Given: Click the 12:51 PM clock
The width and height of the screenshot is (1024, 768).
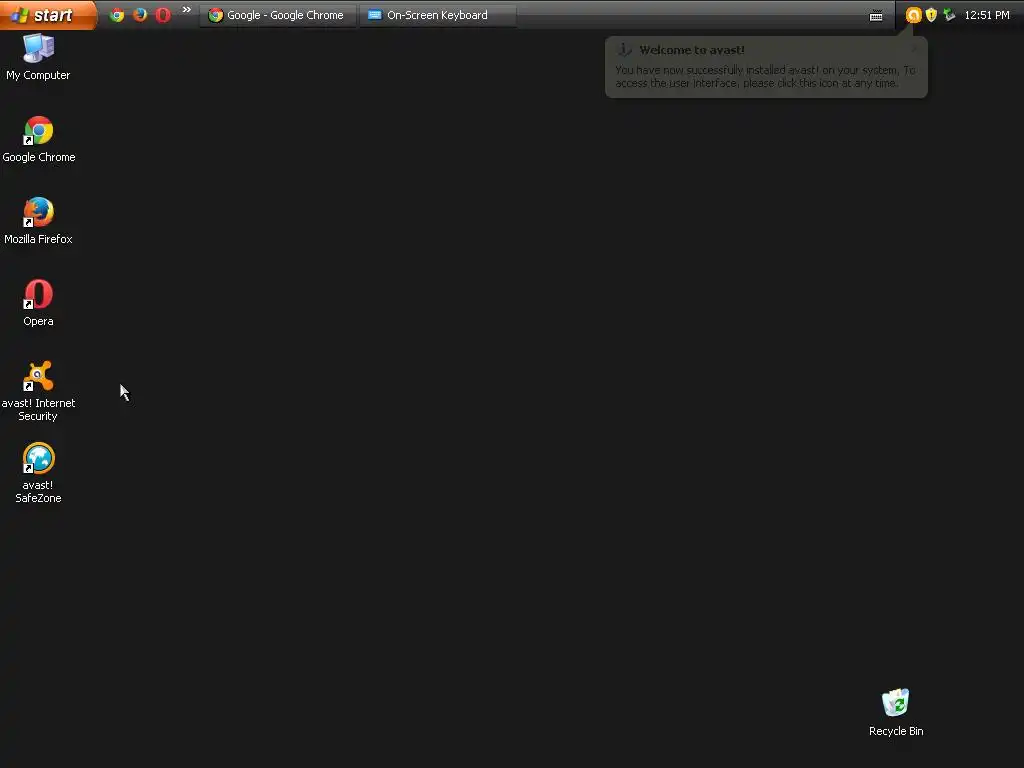Looking at the screenshot, I should [x=987, y=15].
